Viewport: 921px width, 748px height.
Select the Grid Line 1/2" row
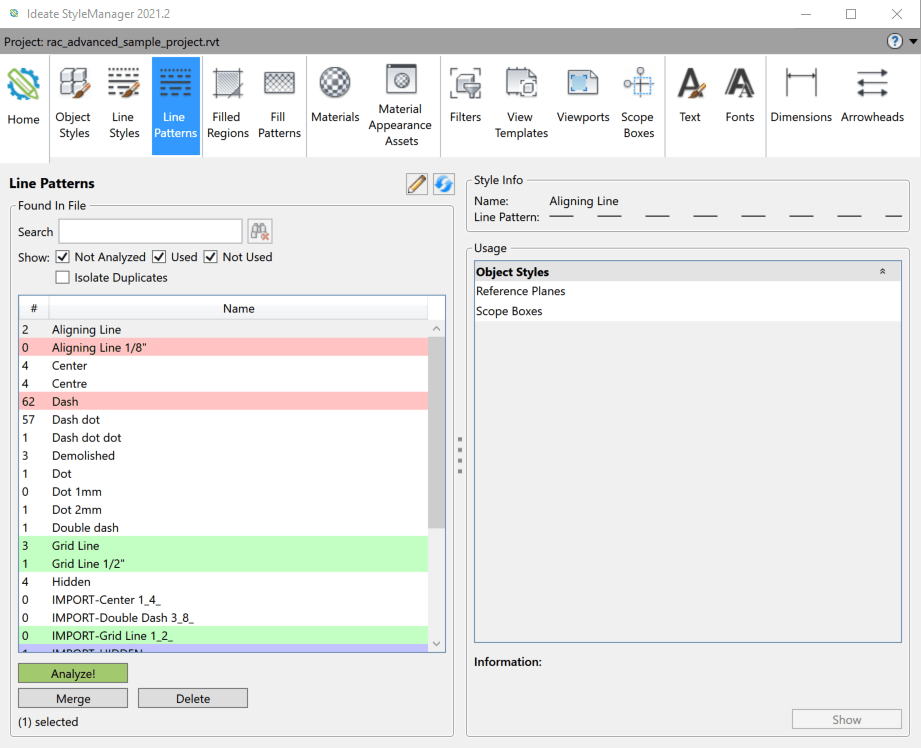point(224,564)
